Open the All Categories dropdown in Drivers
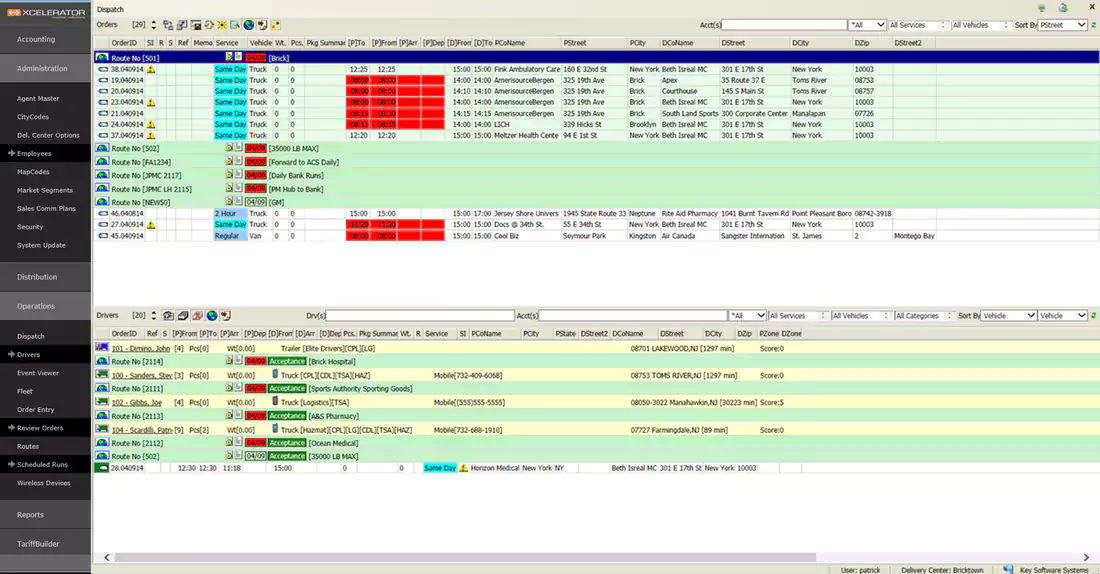Image resolution: width=1100 pixels, height=574 pixels. coord(923,316)
